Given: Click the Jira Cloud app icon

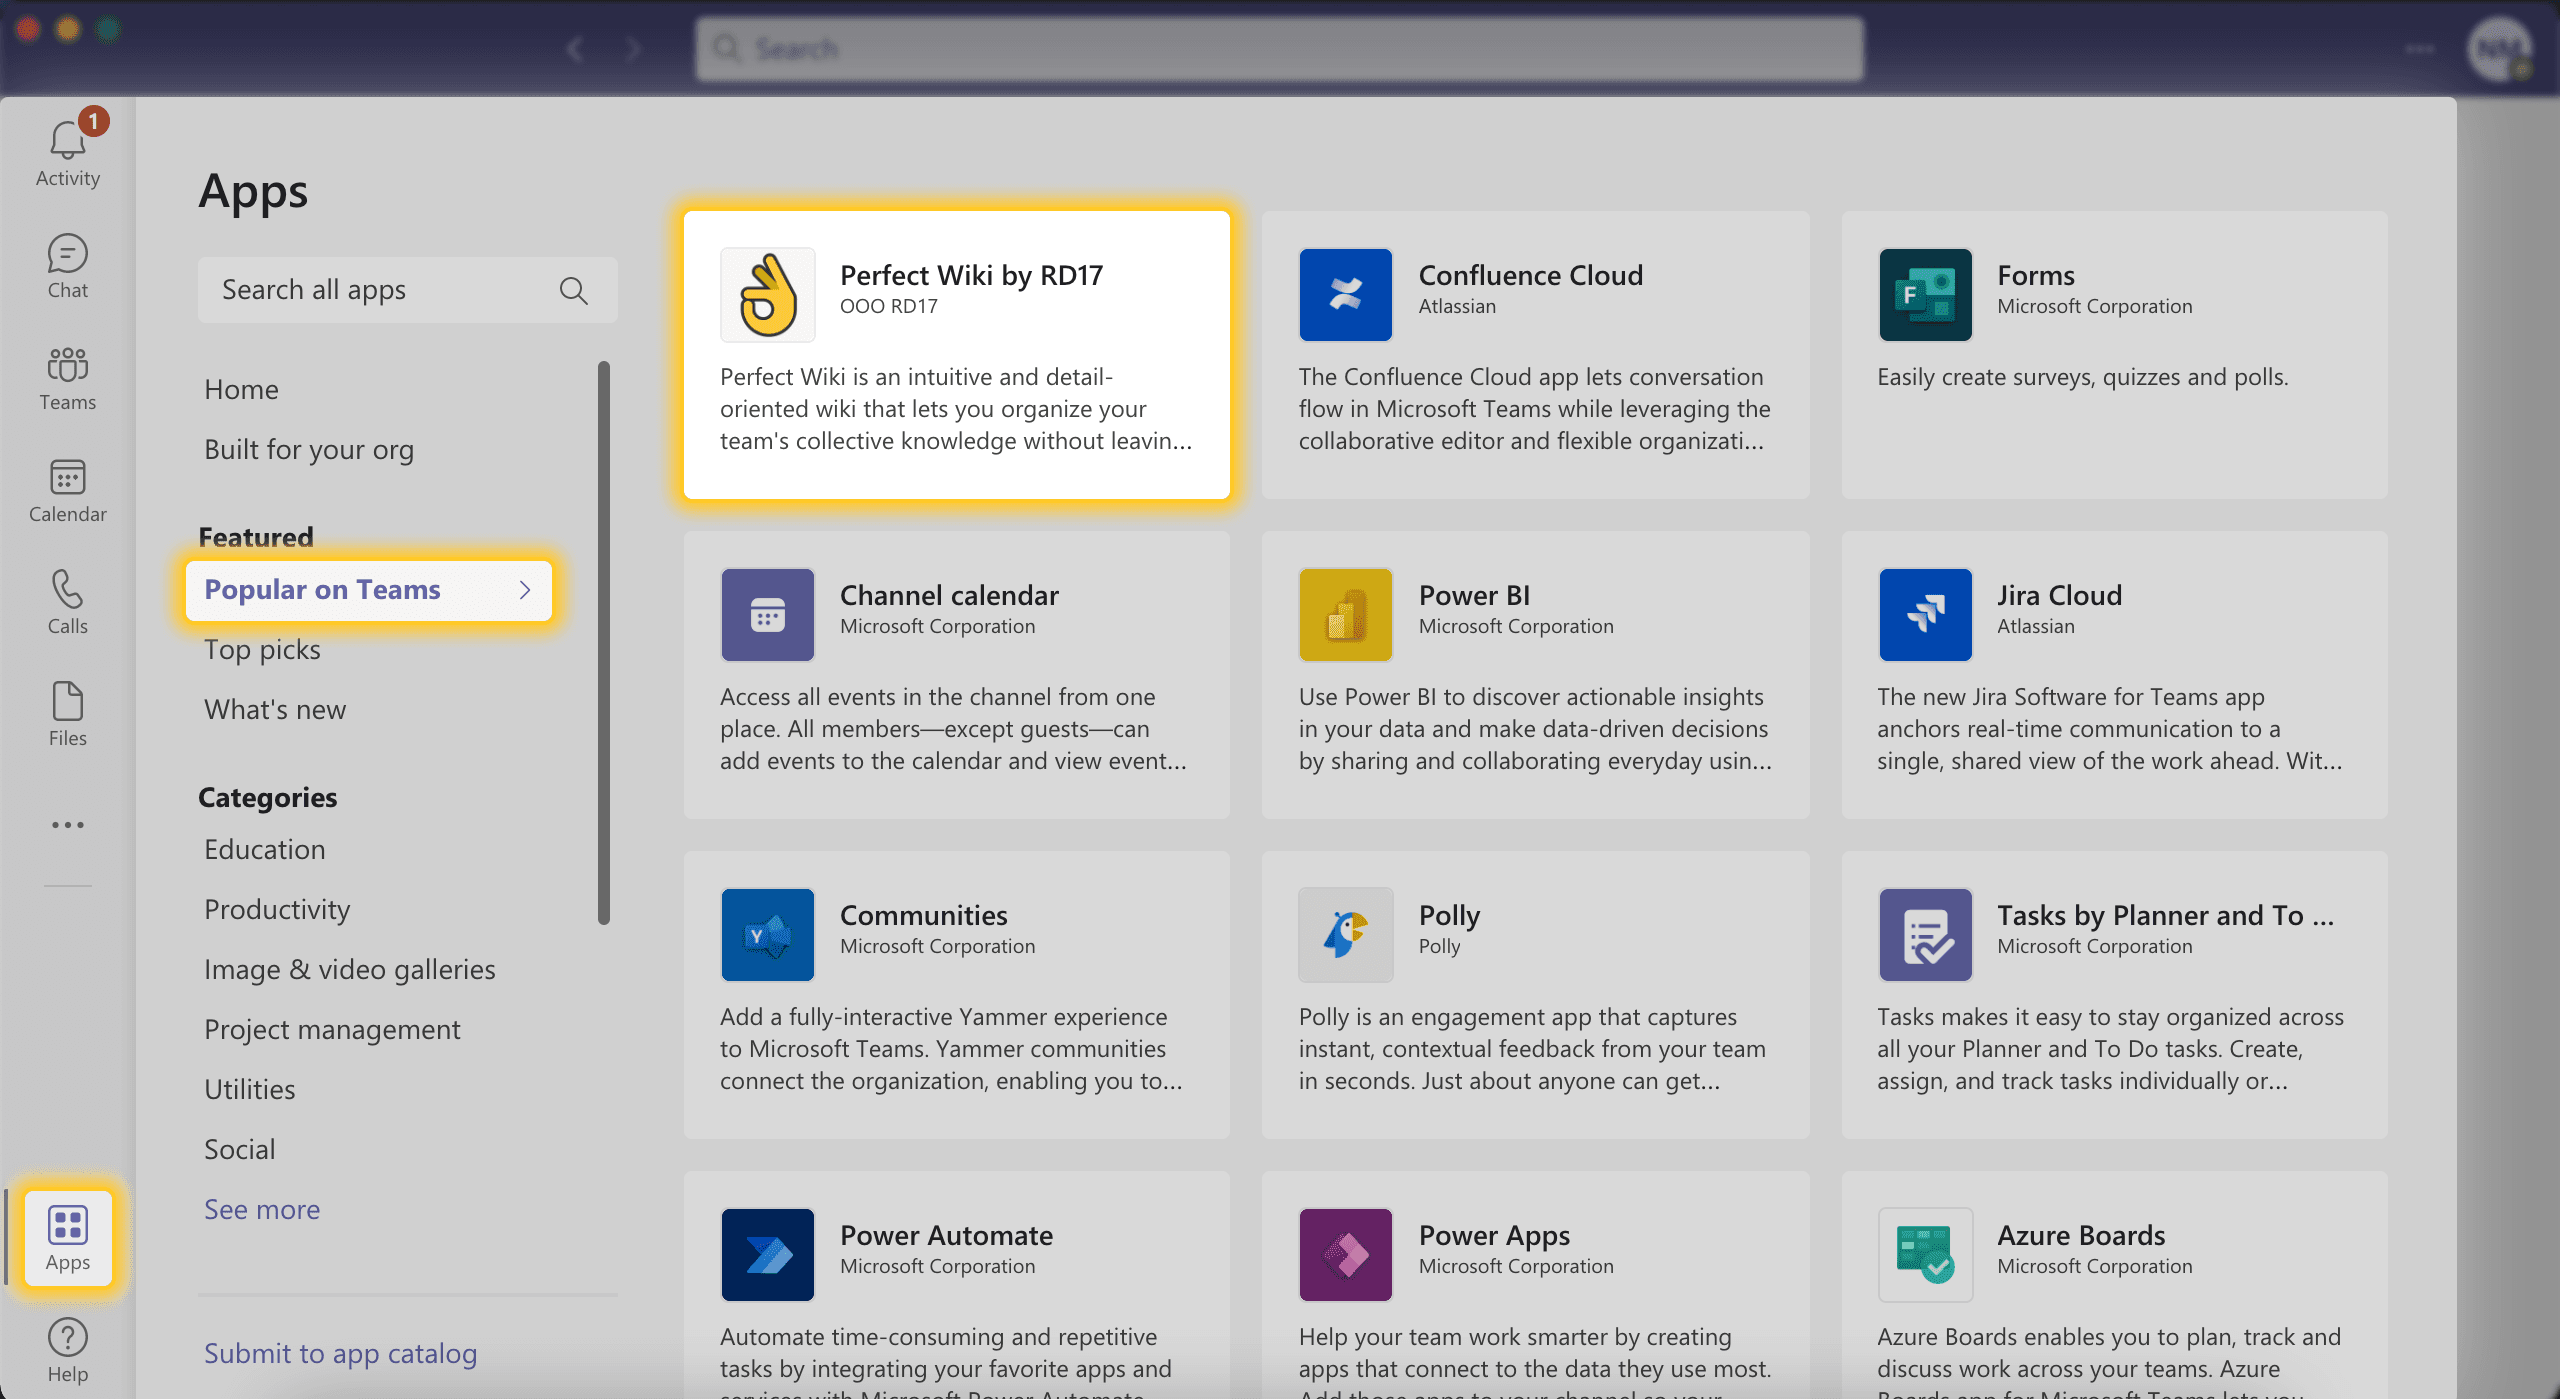Looking at the screenshot, I should tap(1925, 615).
